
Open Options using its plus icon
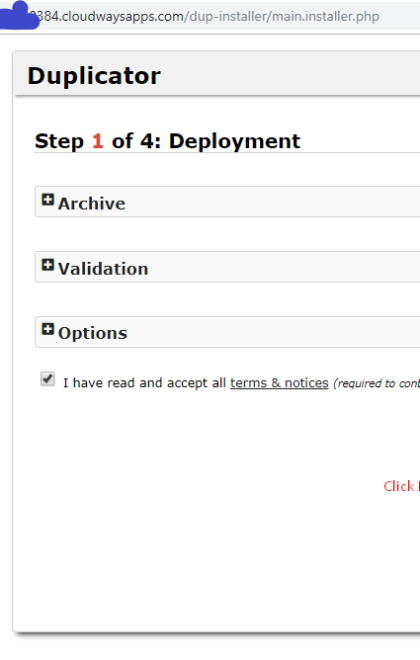(x=48, y=329)
